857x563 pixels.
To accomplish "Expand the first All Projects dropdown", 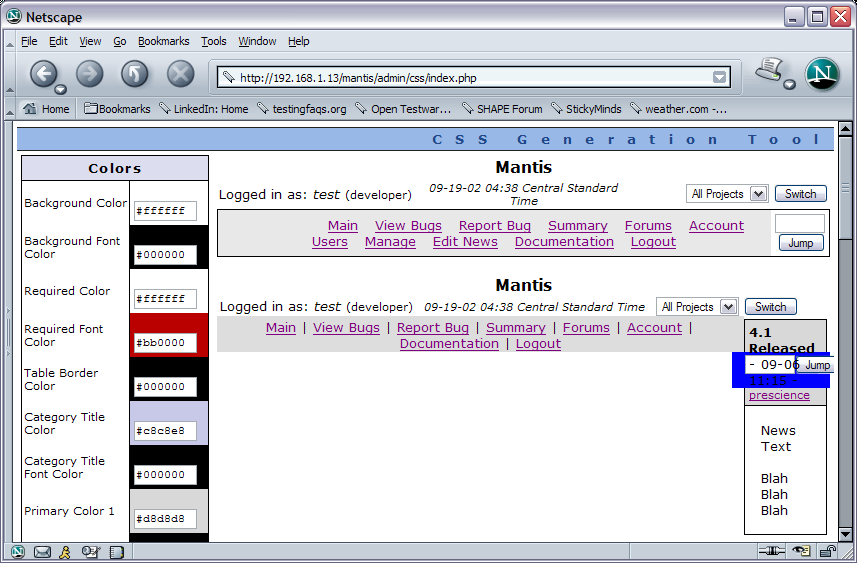I will 727,193.
